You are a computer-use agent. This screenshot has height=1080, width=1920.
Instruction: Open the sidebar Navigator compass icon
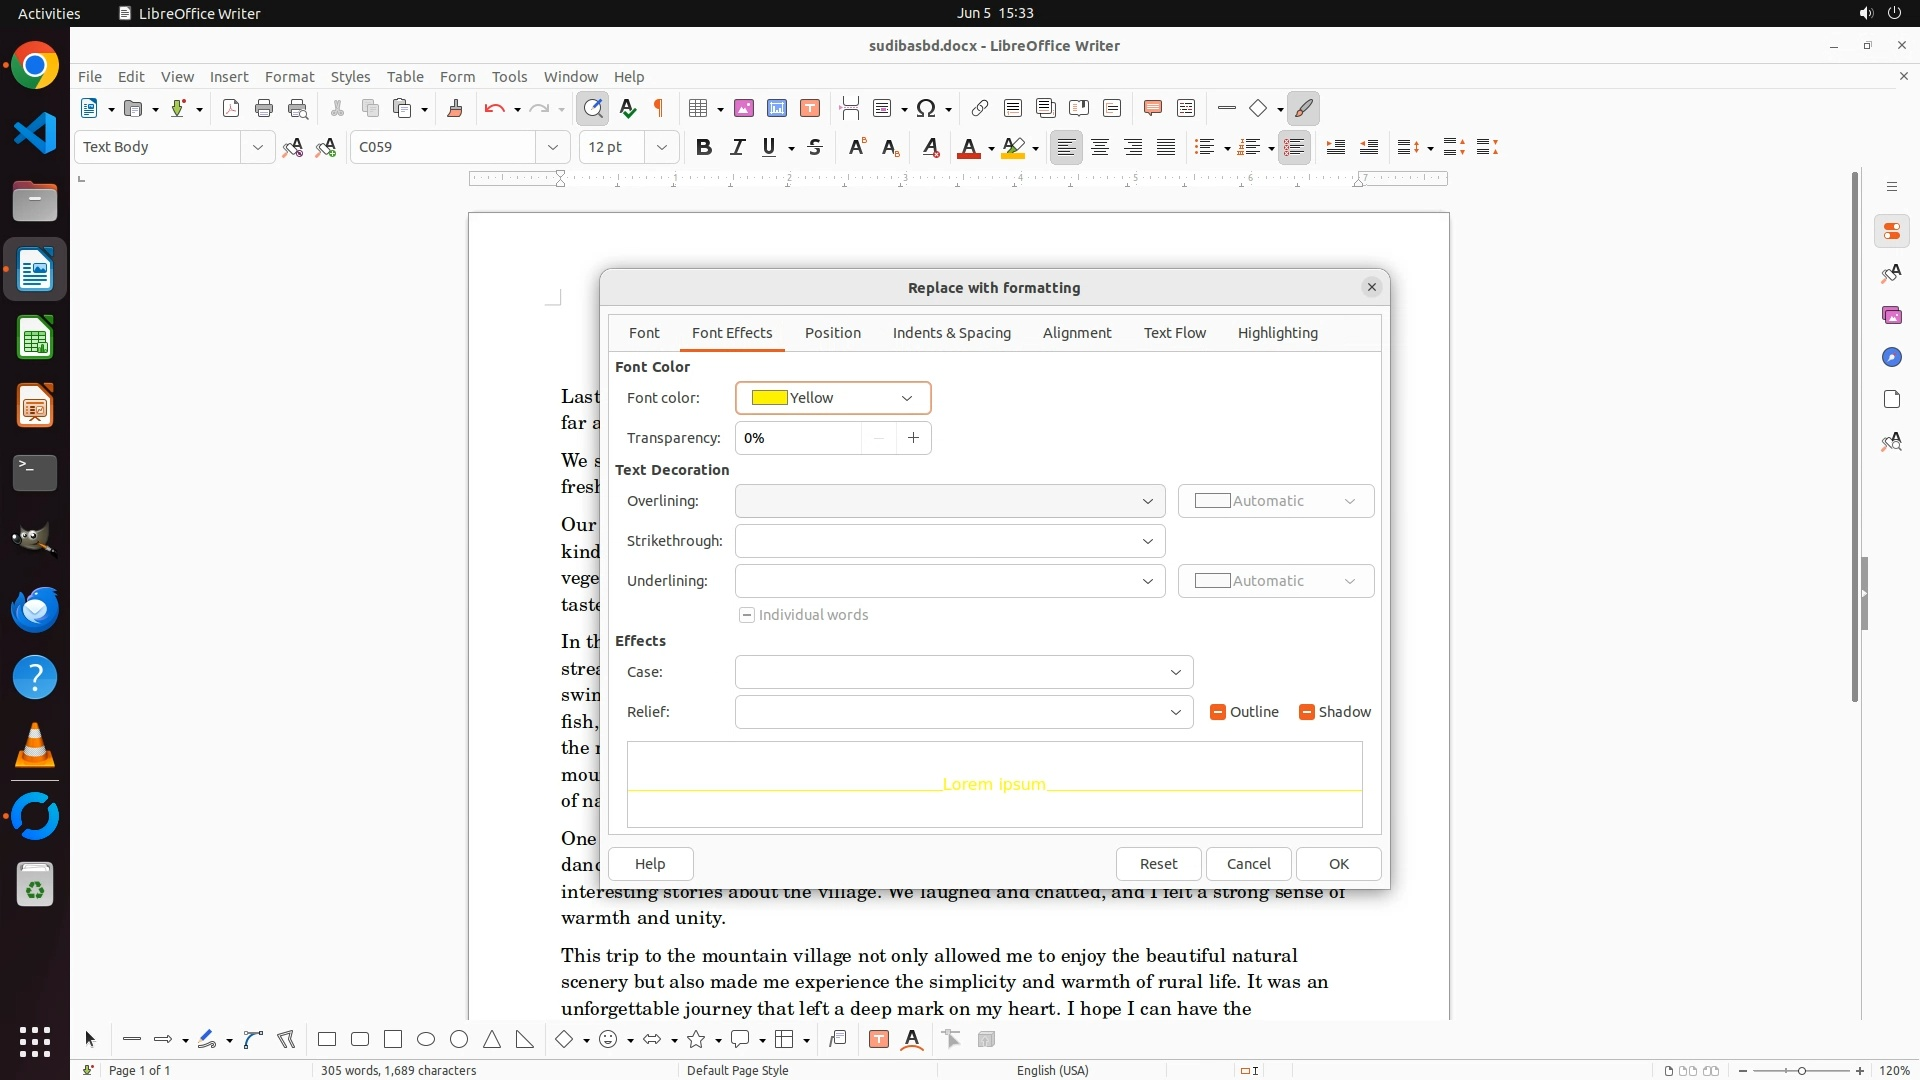(x=1891, y=357)
